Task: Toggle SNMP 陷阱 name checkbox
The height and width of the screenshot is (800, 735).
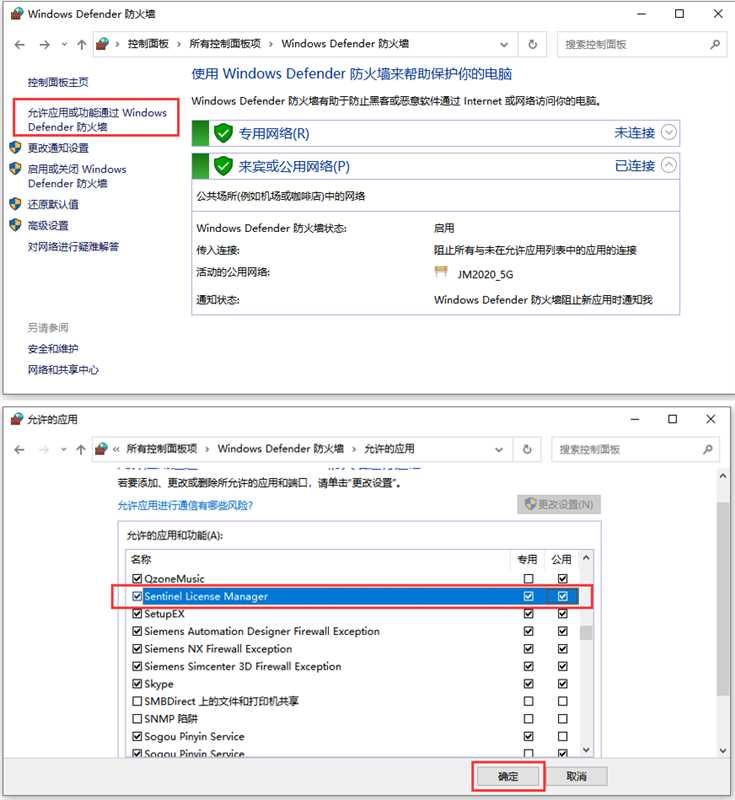Action: pos(137,719)
